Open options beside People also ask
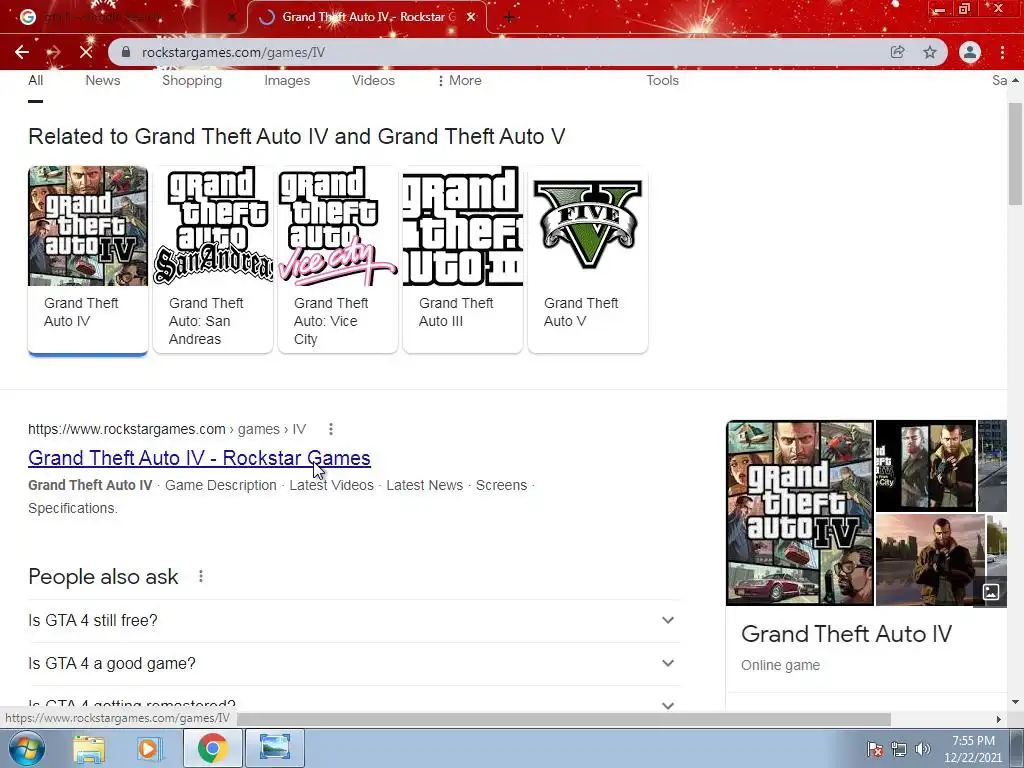This screenshot has height=768, width=1024. (200, 576)
